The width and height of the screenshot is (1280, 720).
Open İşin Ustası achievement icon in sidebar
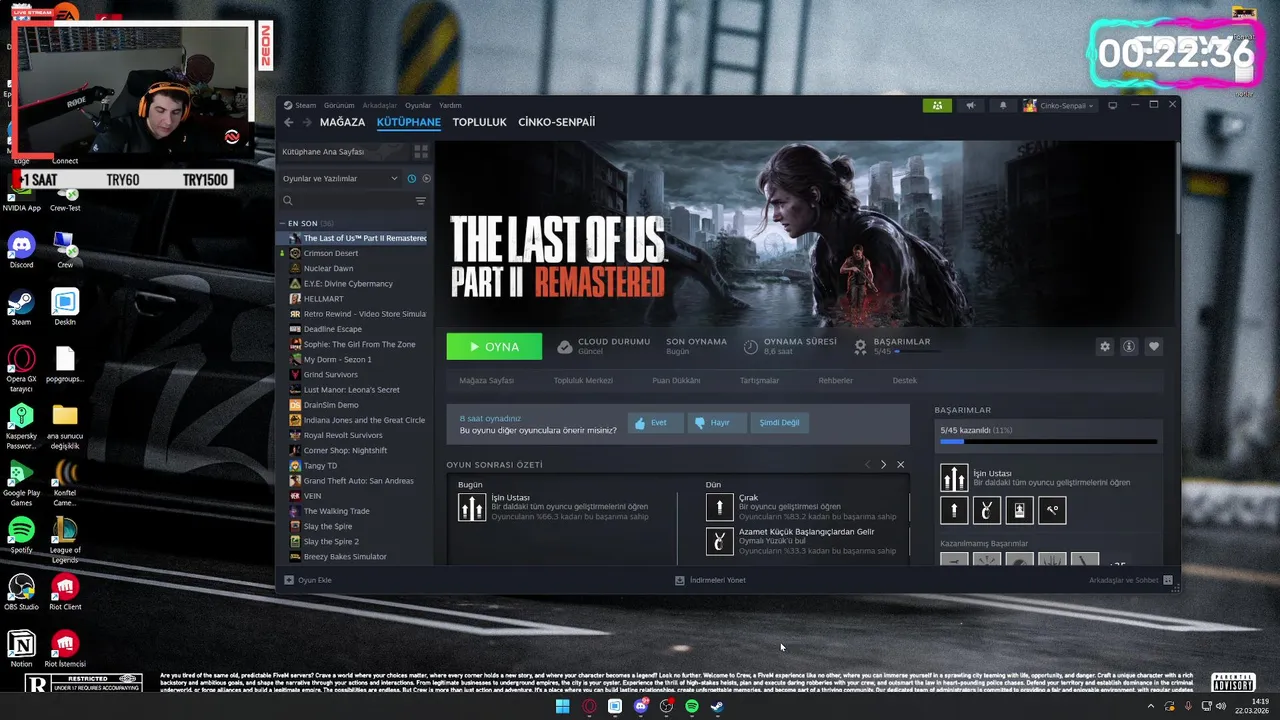954,478
